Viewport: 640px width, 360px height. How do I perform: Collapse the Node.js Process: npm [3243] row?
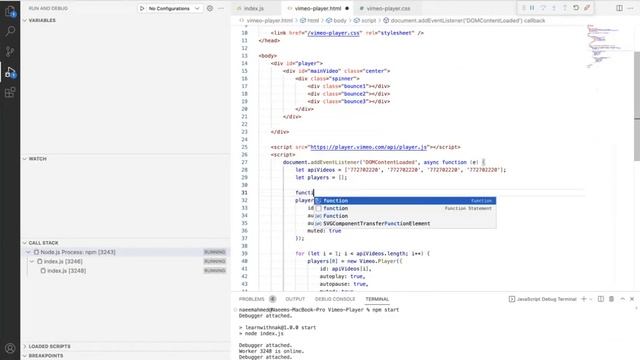[28, 252]
